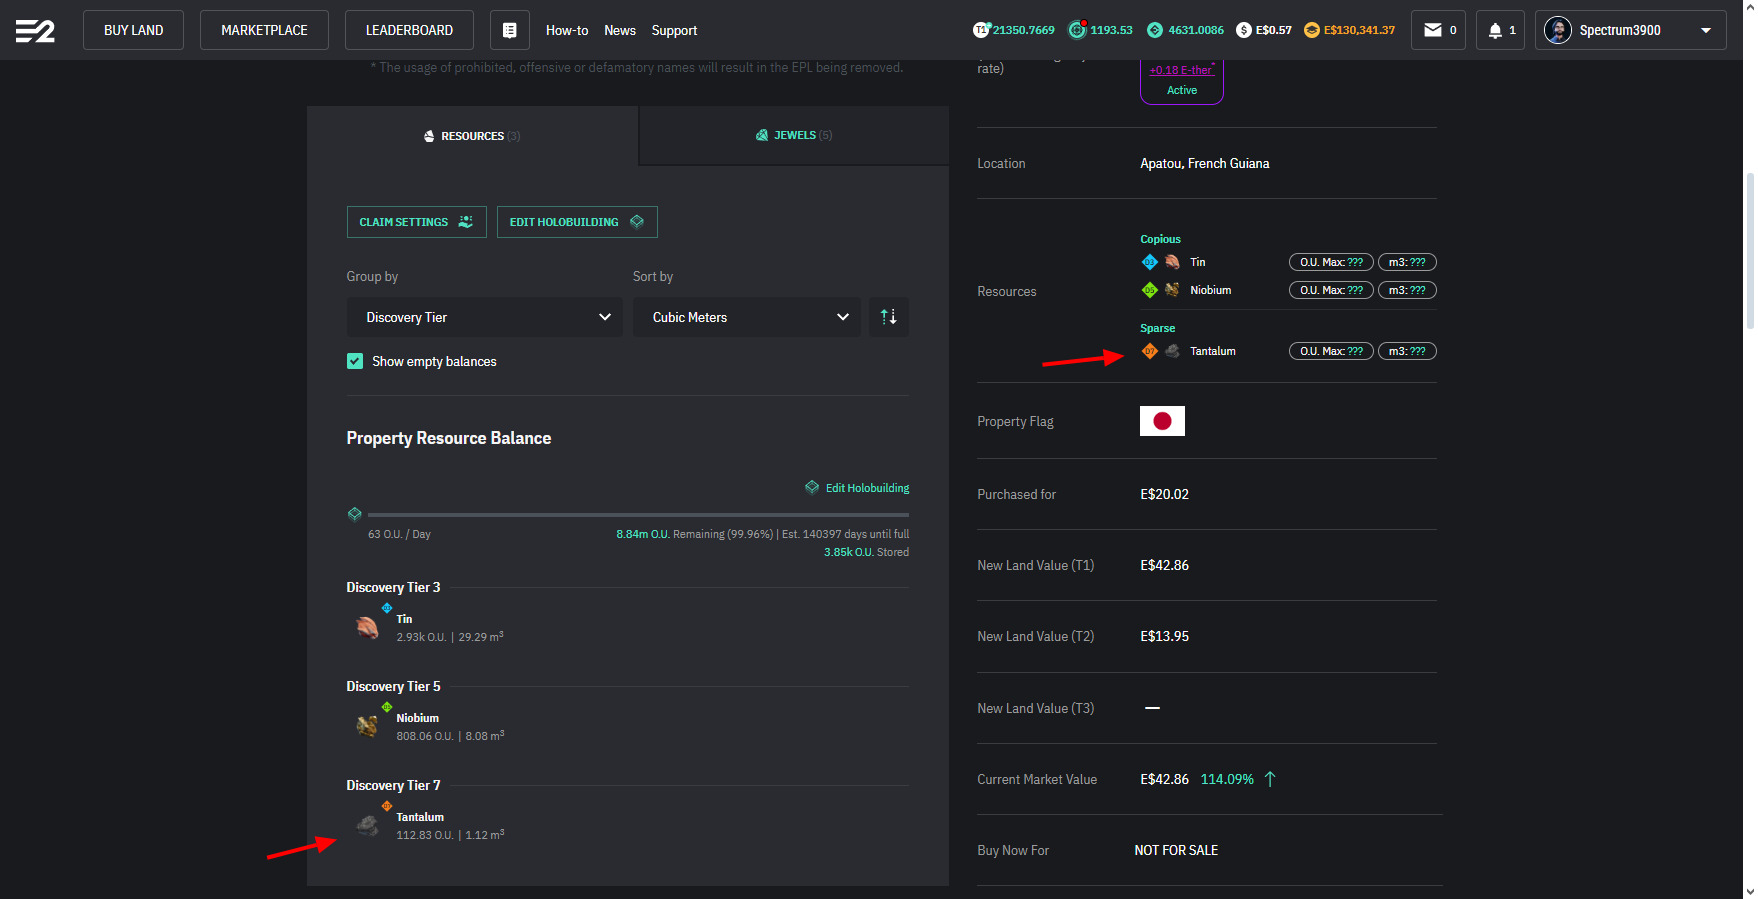Viewport: 1758px width, 899px height.
Task: Click the Japan property flag
Action: coord(1162,421)
